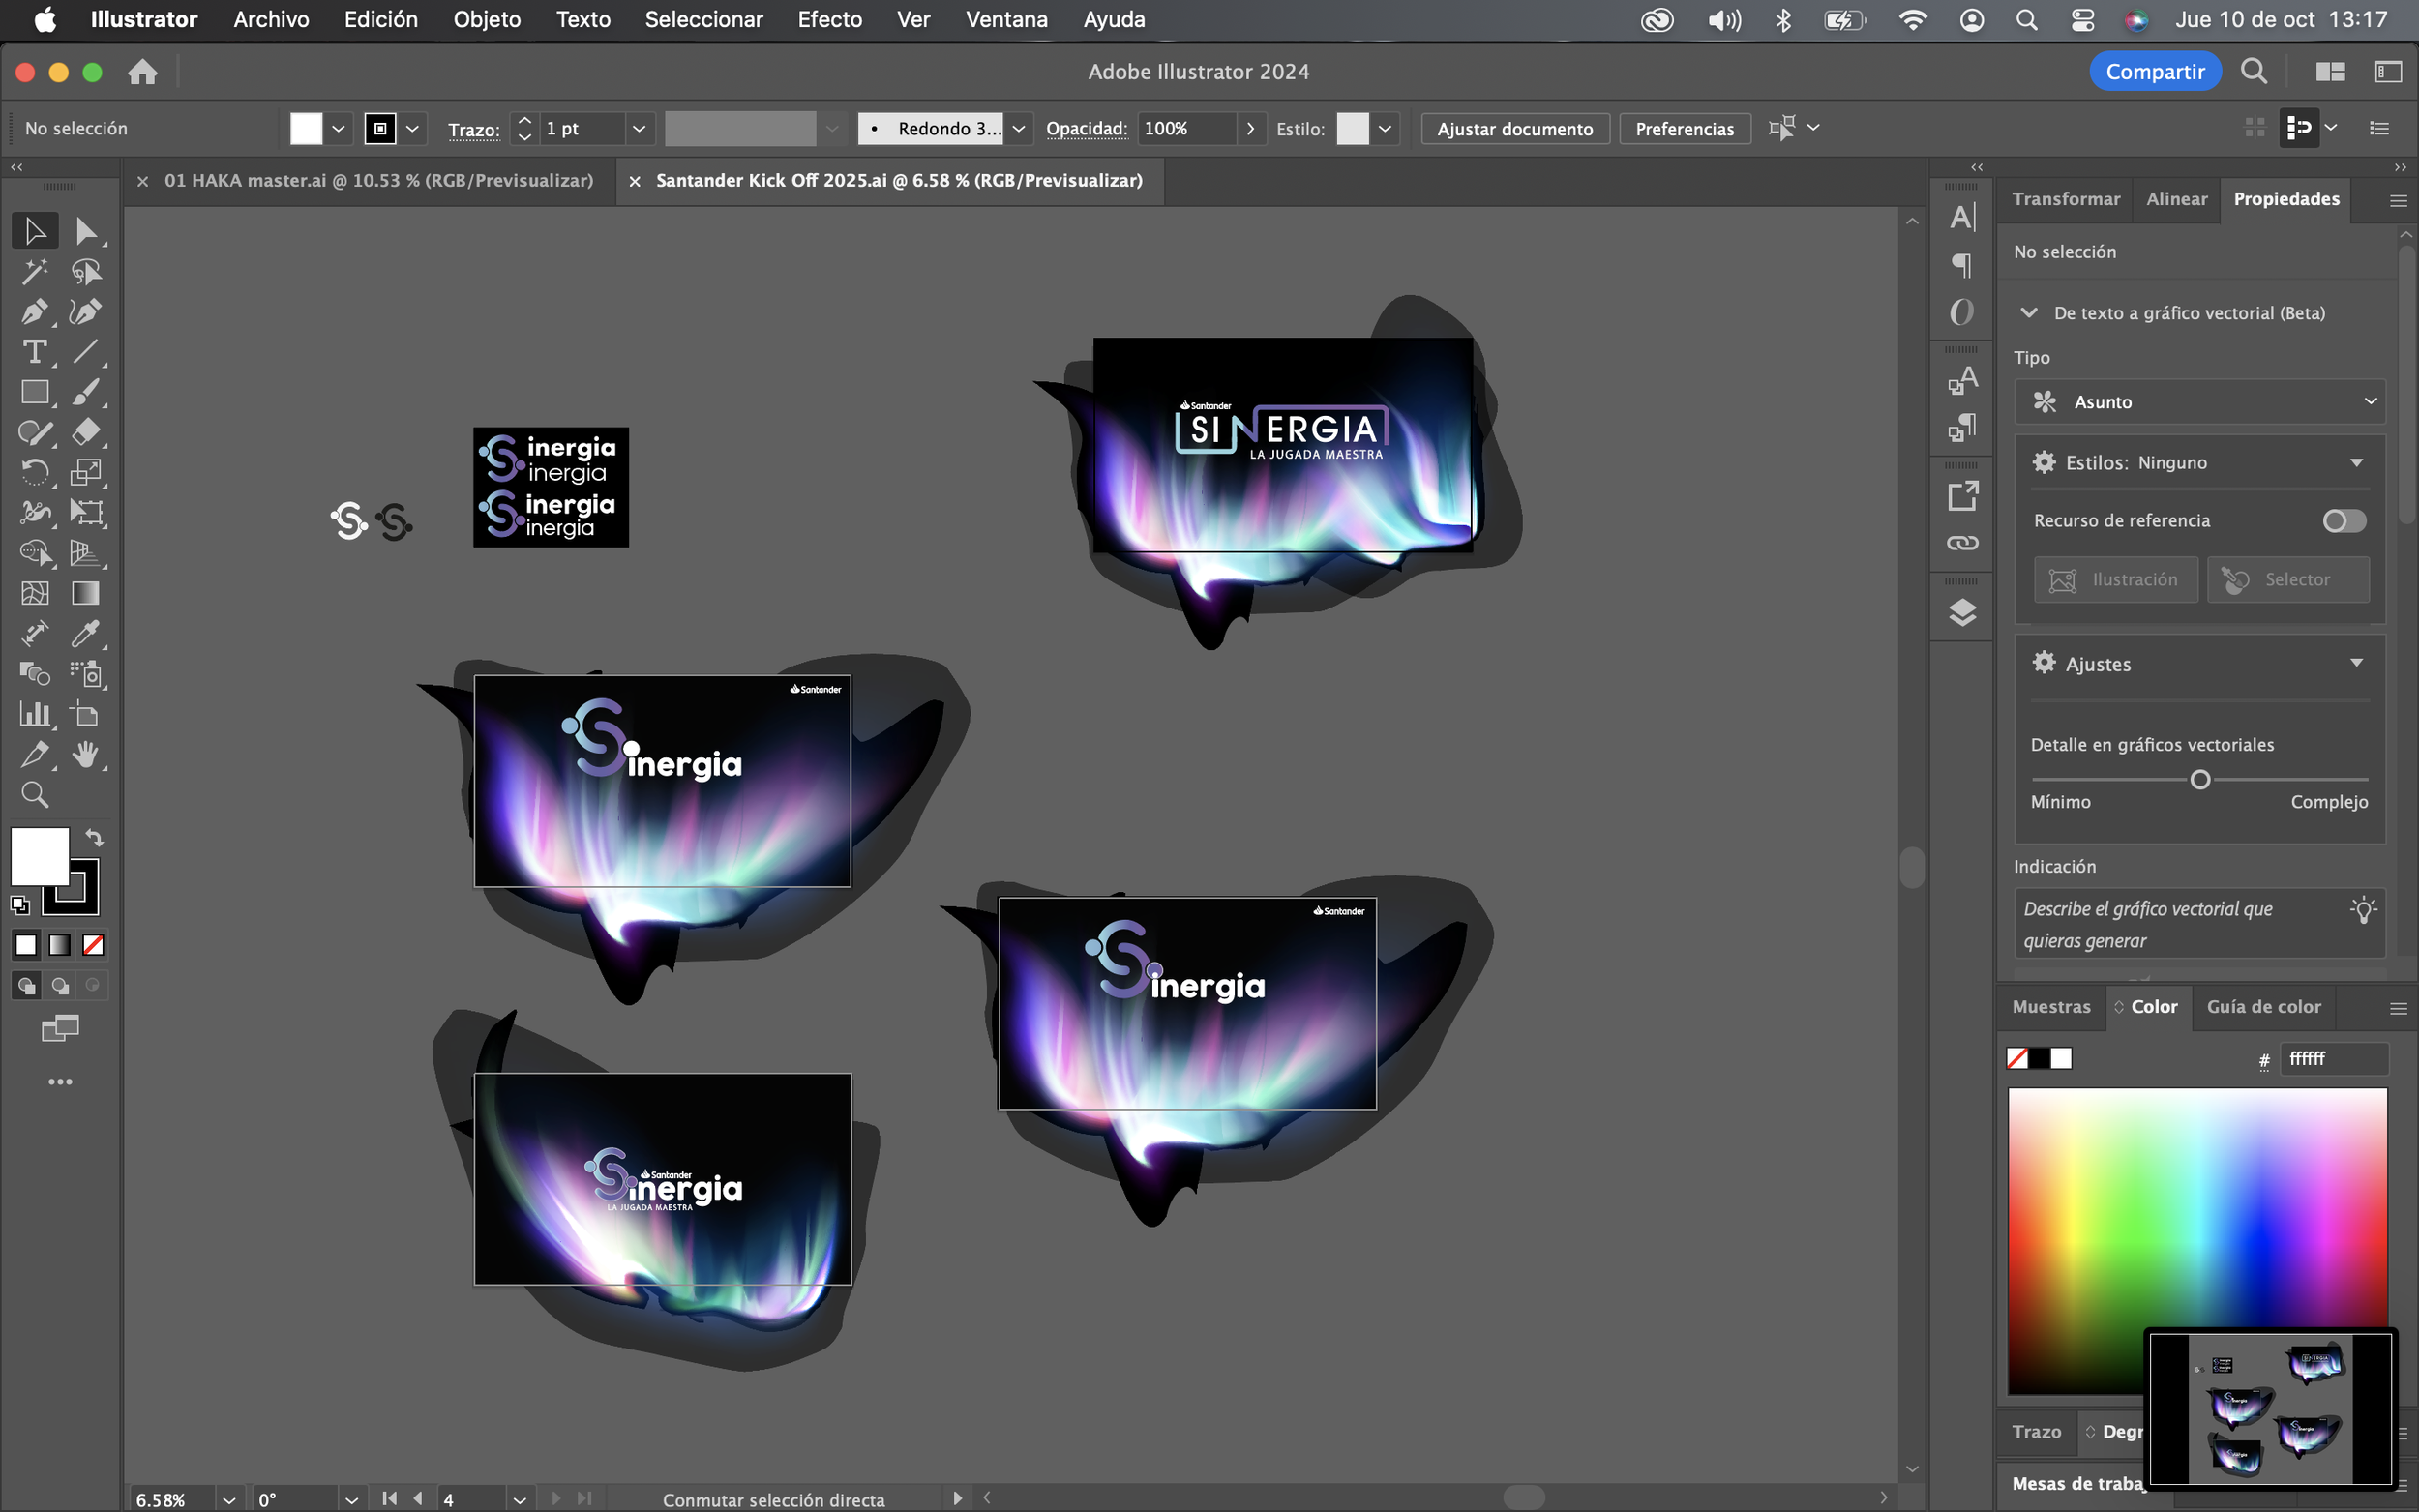Pick the Eyedropper tool
This screenshot has height=1512, width=2419.
(85, 633)
